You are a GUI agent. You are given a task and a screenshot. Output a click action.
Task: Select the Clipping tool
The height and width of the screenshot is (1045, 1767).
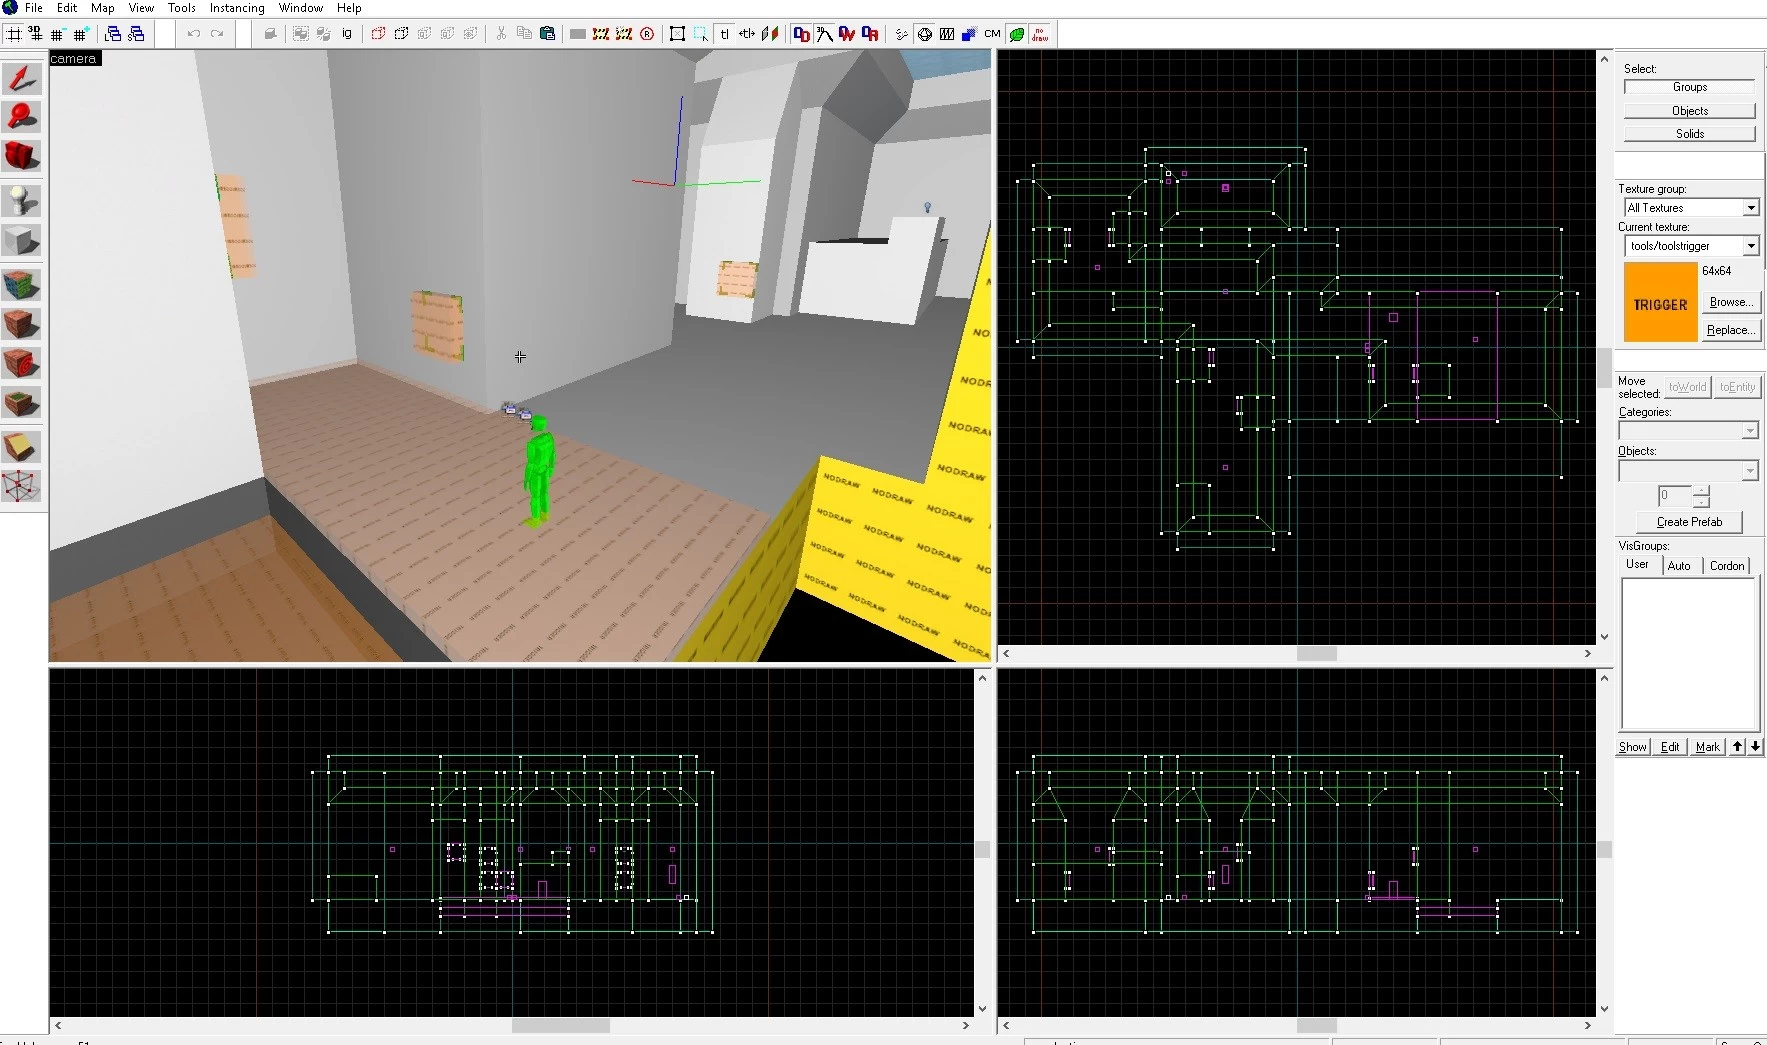pos(21,447)
